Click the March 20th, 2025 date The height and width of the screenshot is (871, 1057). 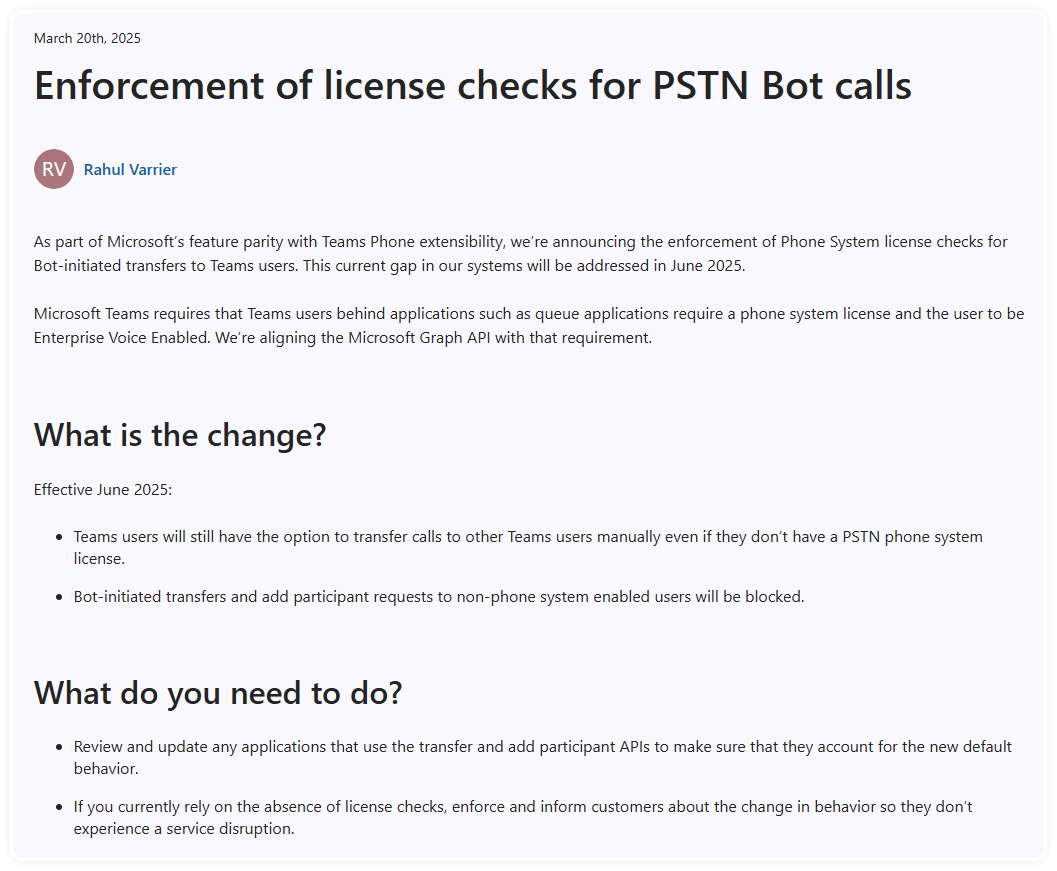(87, 38)
